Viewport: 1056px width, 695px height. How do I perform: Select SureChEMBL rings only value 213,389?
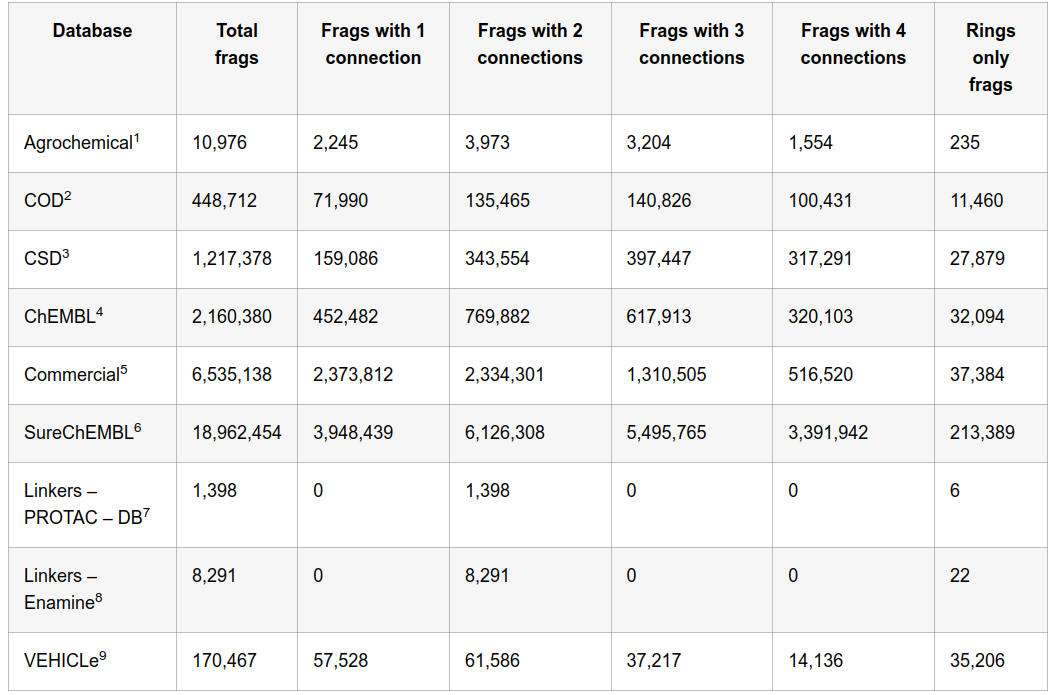click(x=982, y=432)
